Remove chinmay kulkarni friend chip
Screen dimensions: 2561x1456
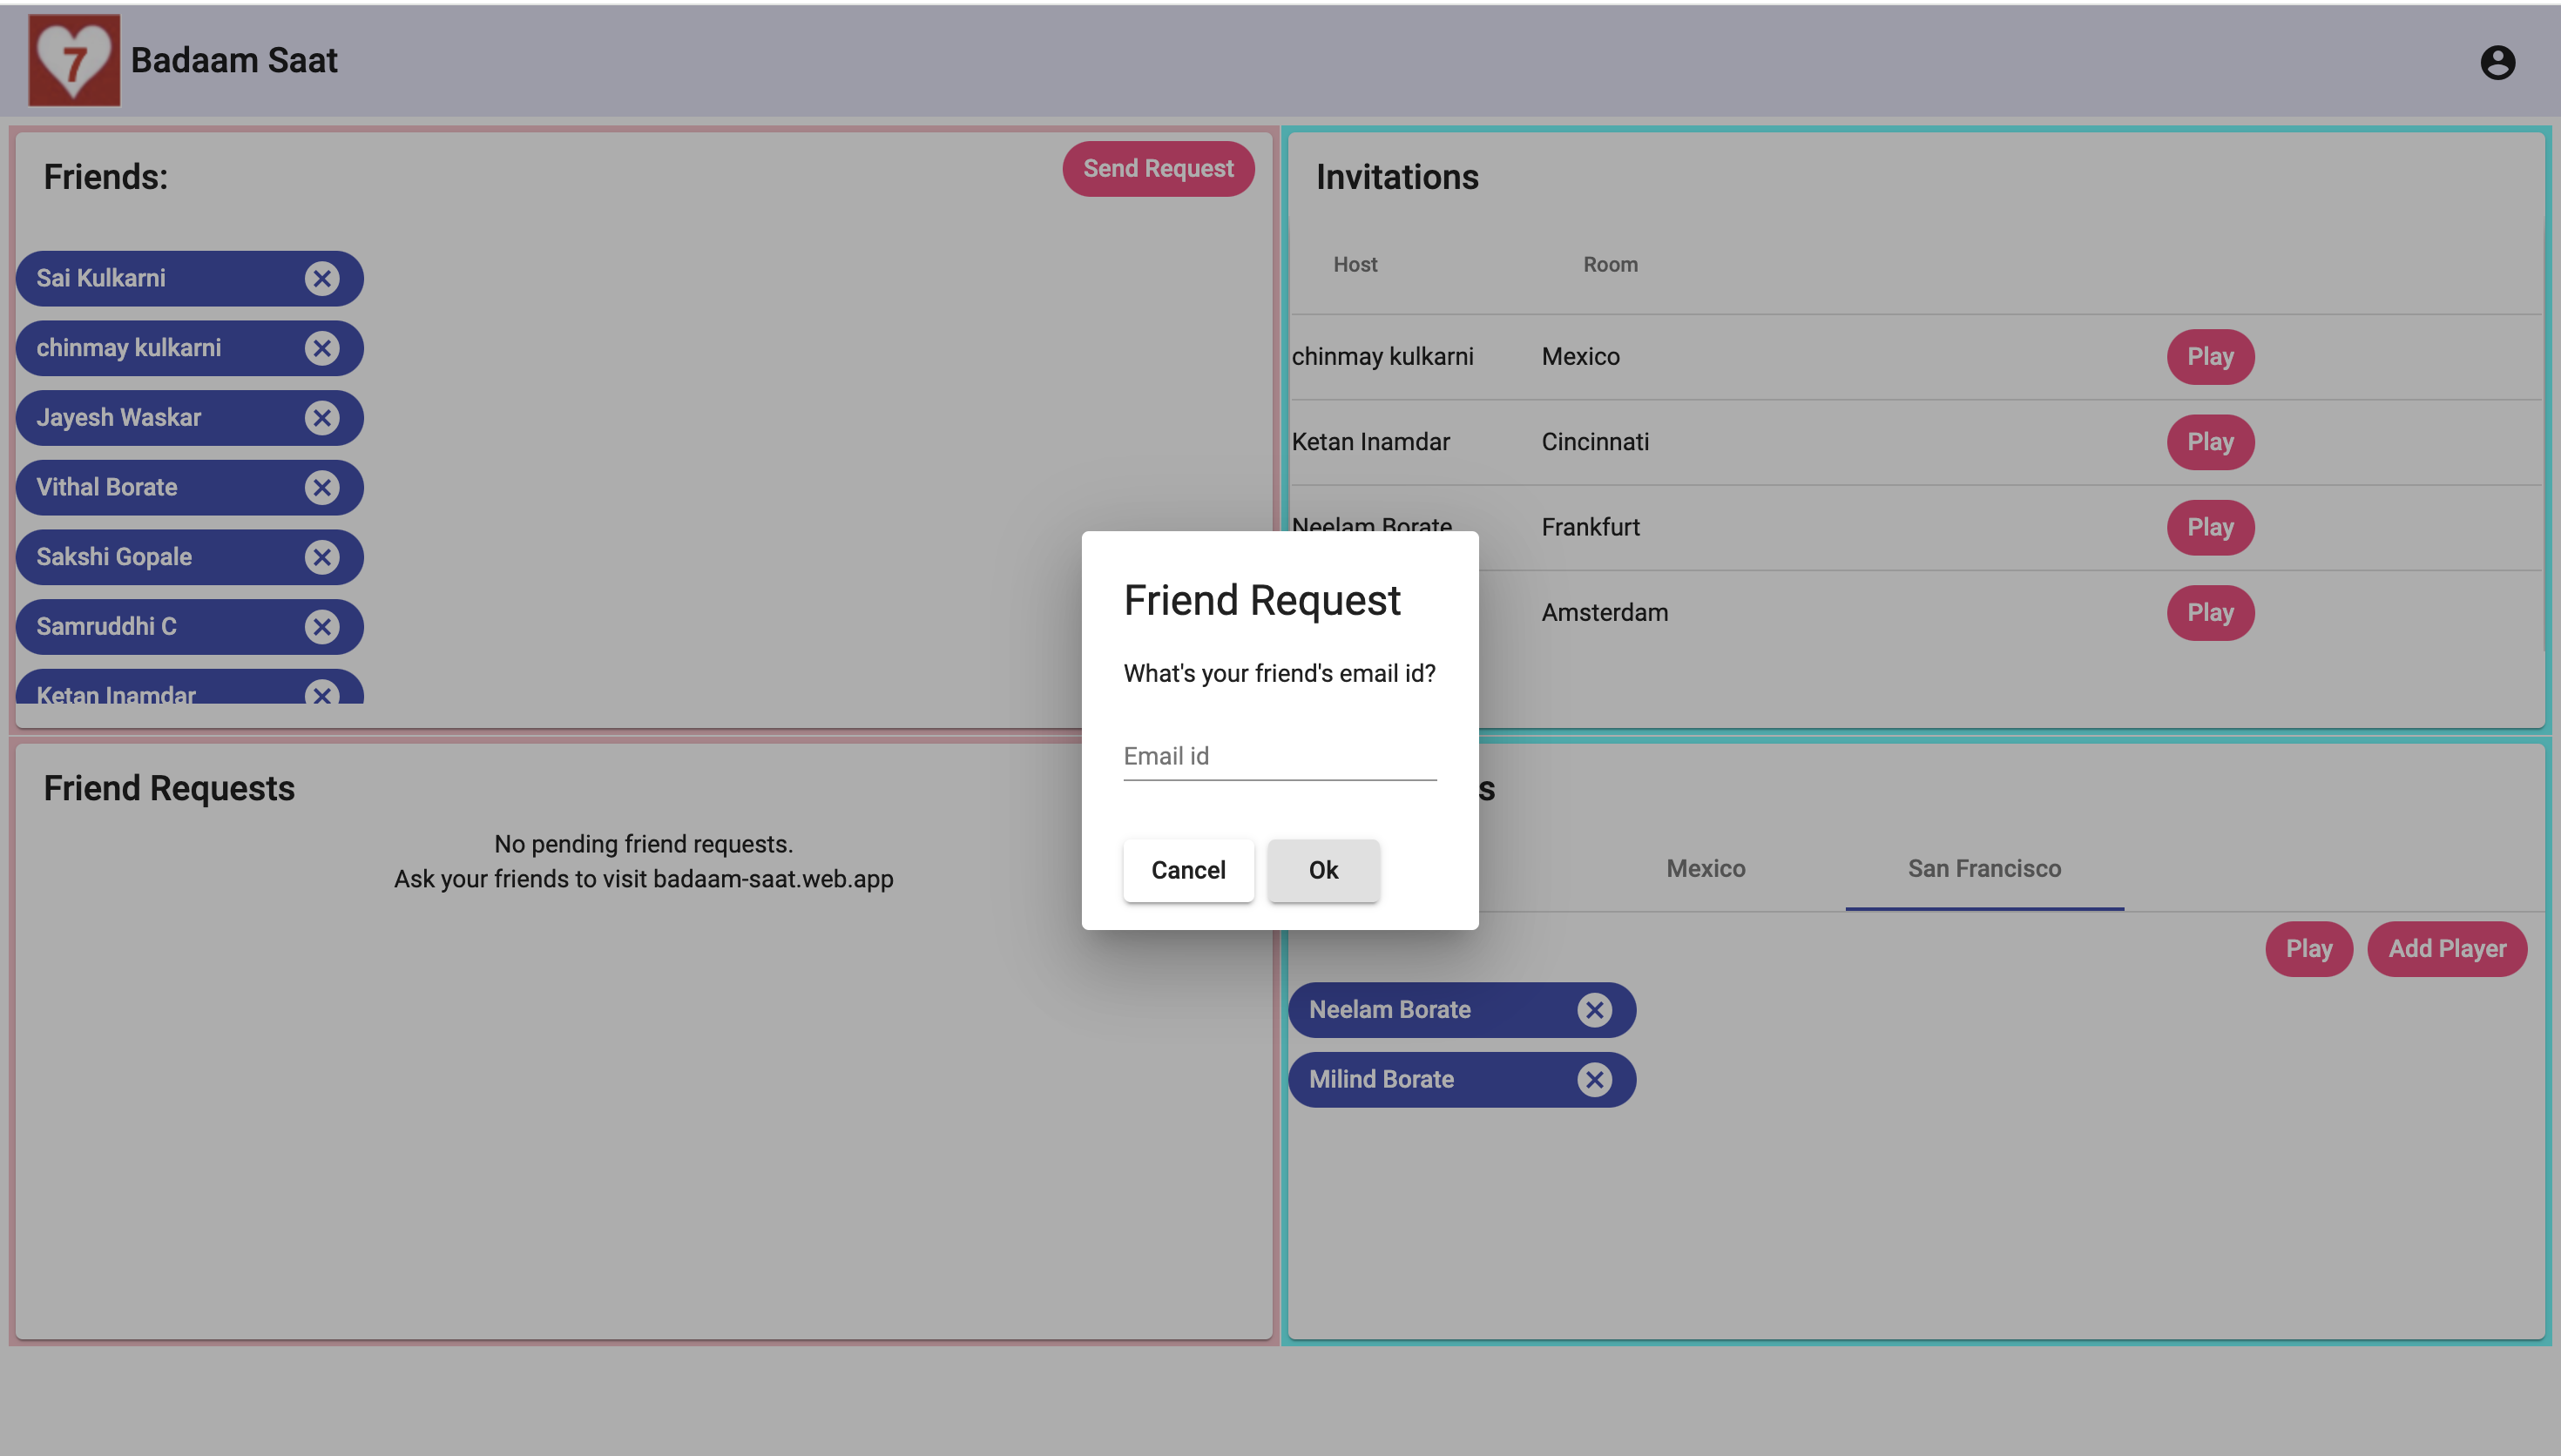click(322, 348)
